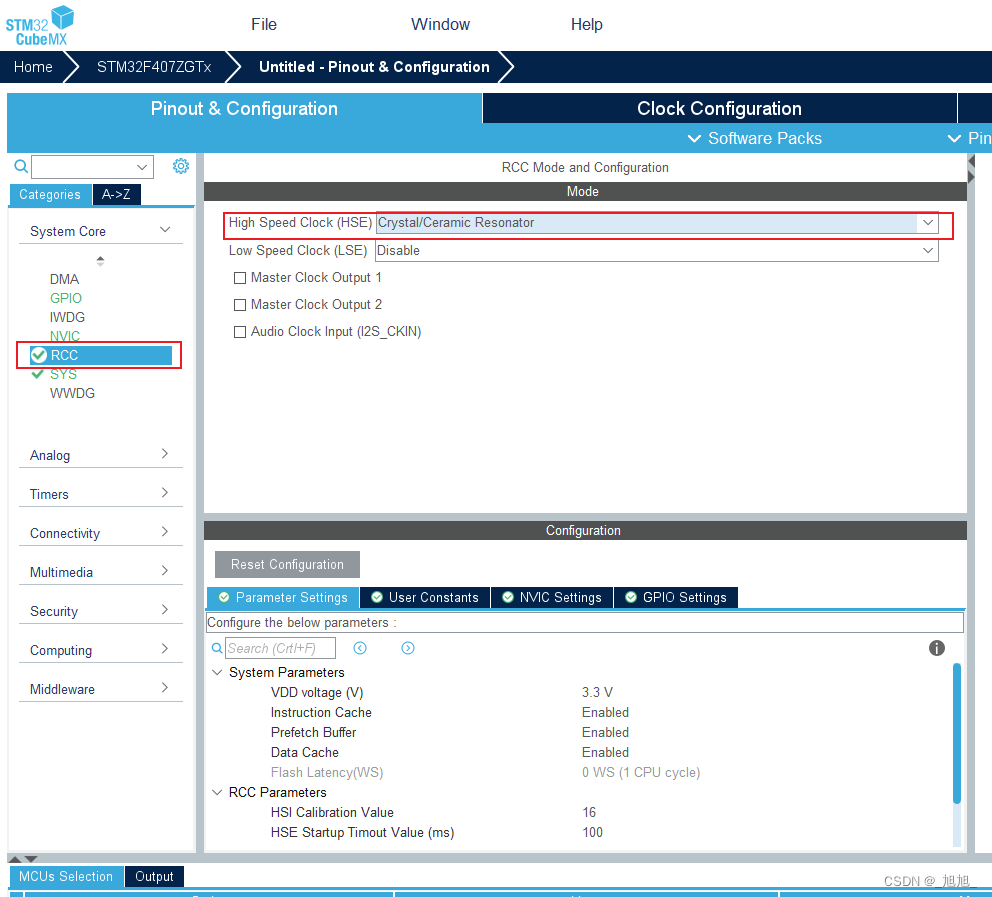This screenshot has height=897, width=992.
Task: Click the parameter list vertical scrollbar
Action: point(957,733)
